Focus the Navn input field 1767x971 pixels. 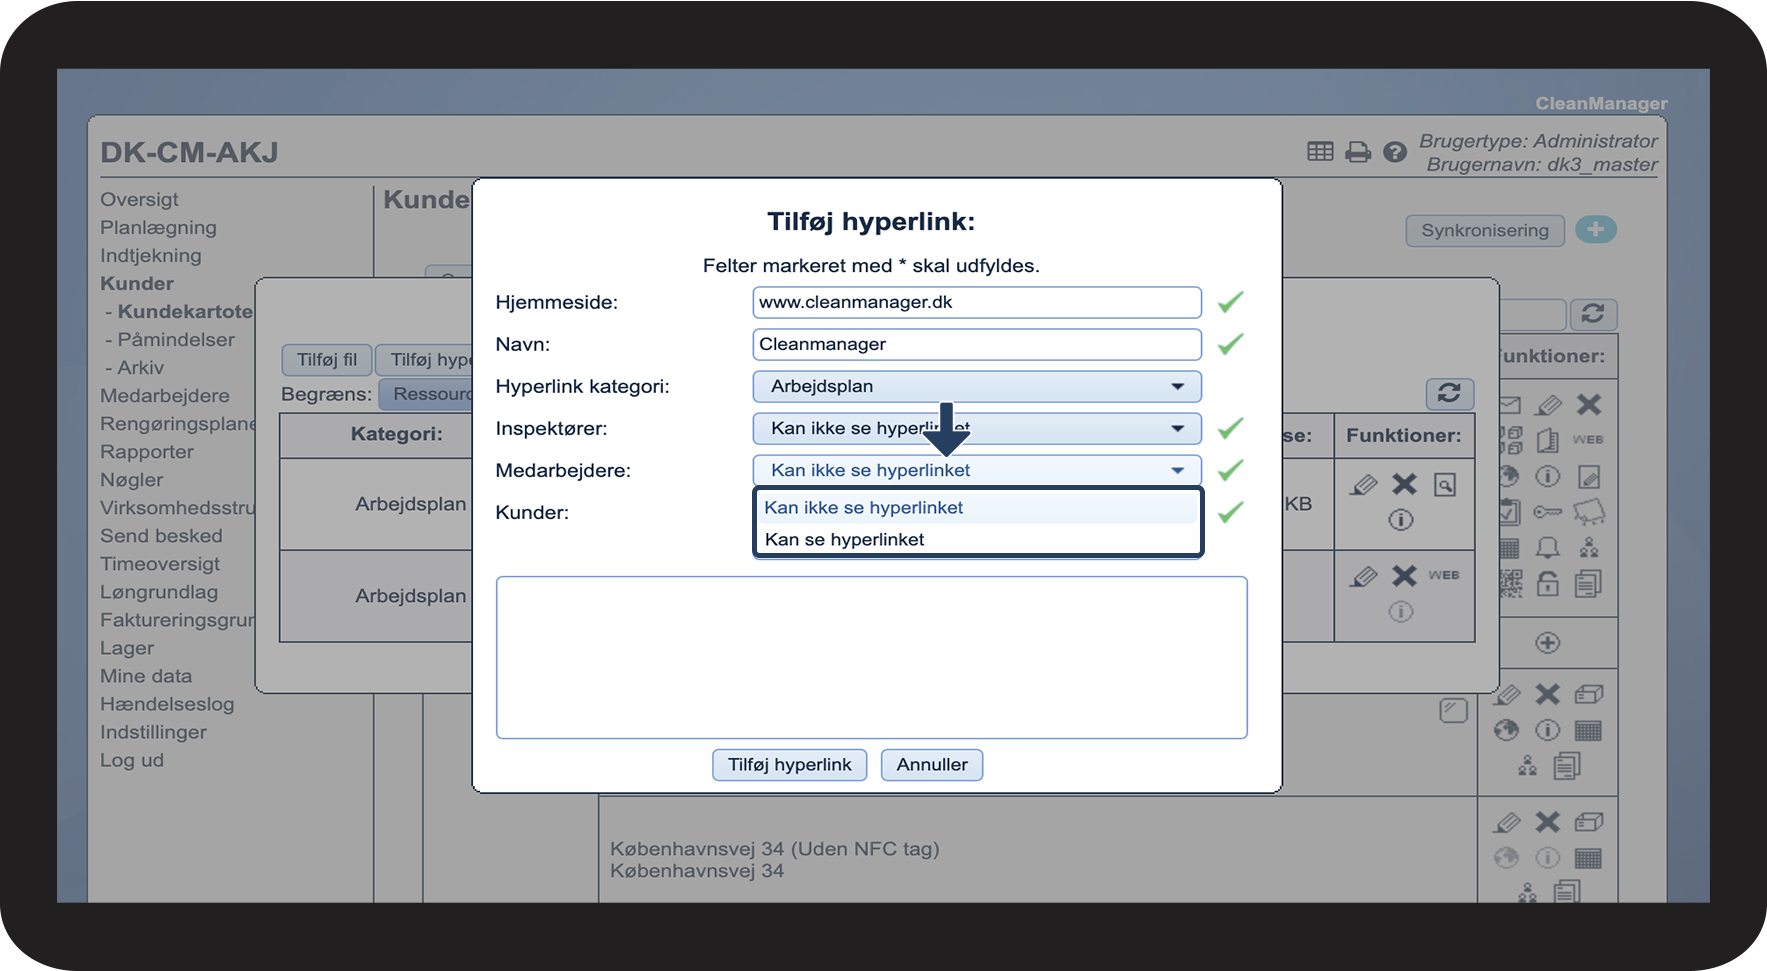pos(977,344)
